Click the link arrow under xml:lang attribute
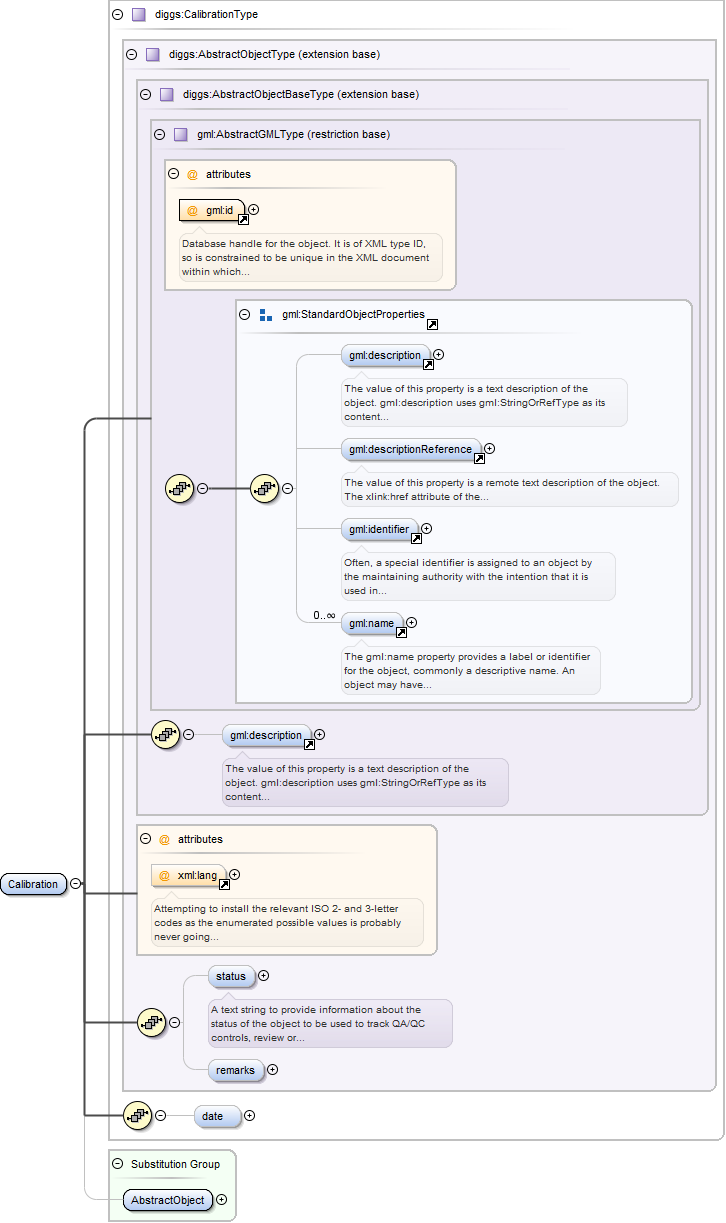The image size is (726, 1223). tap(224, 884)
